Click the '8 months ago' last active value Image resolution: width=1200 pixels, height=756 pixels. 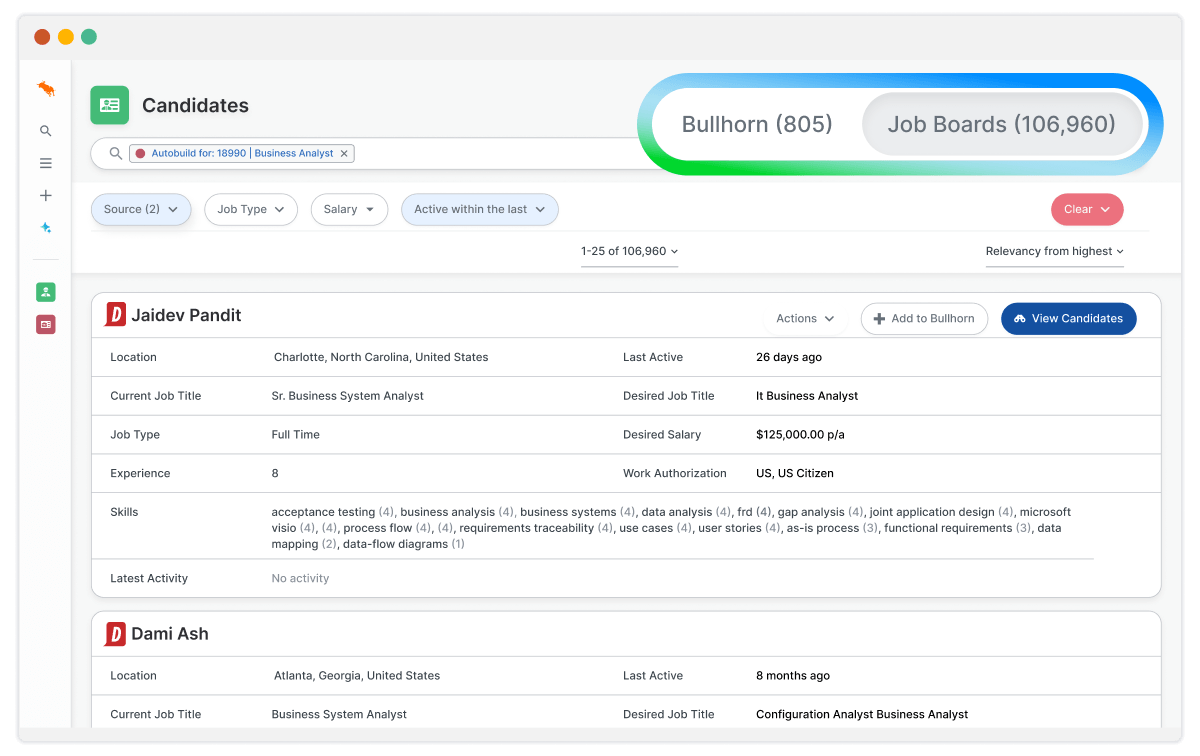point(793,676)
